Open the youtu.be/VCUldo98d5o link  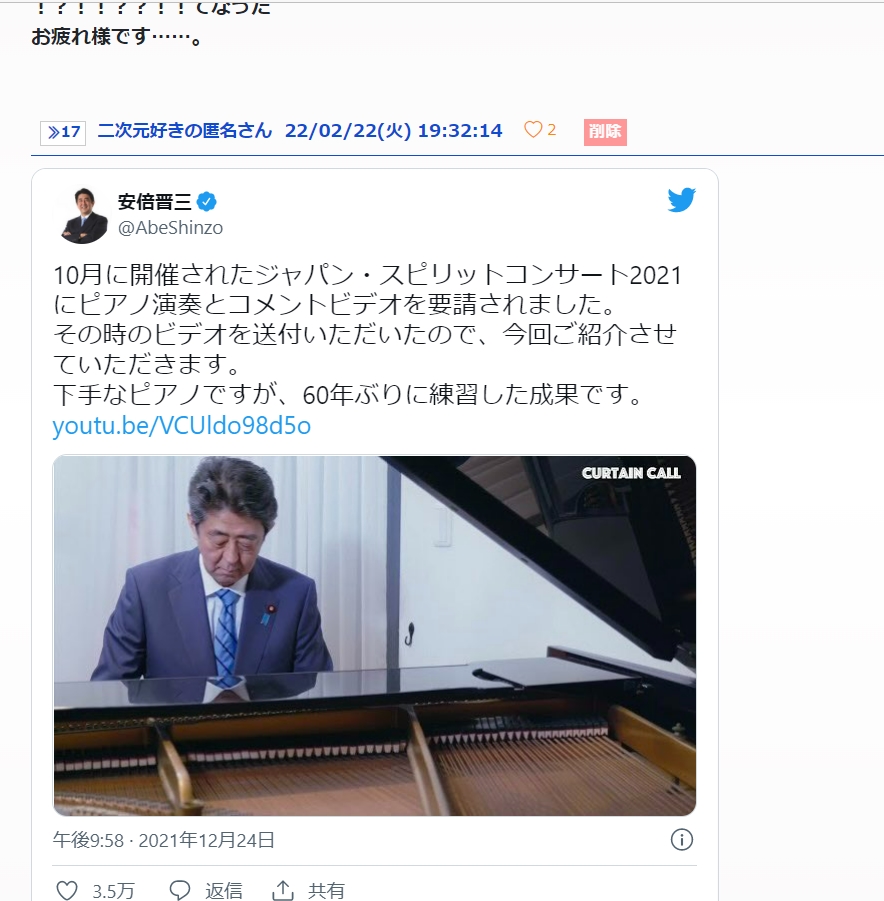(x=182, y=426)
